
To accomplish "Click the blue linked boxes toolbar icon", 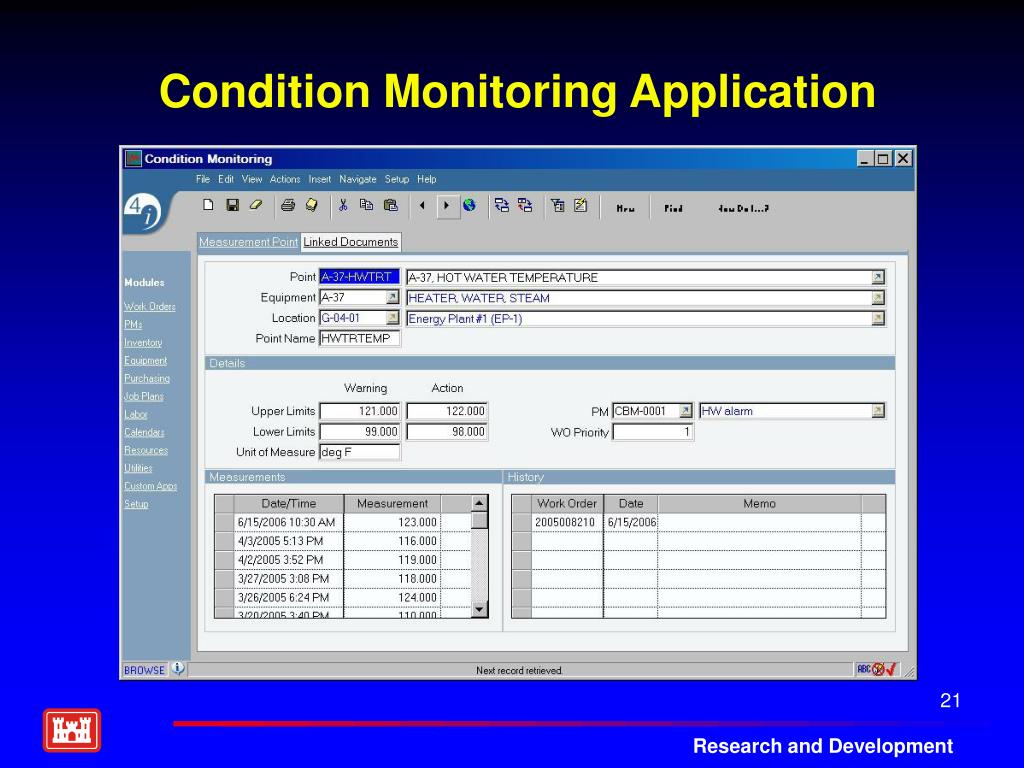I will 502,206.
